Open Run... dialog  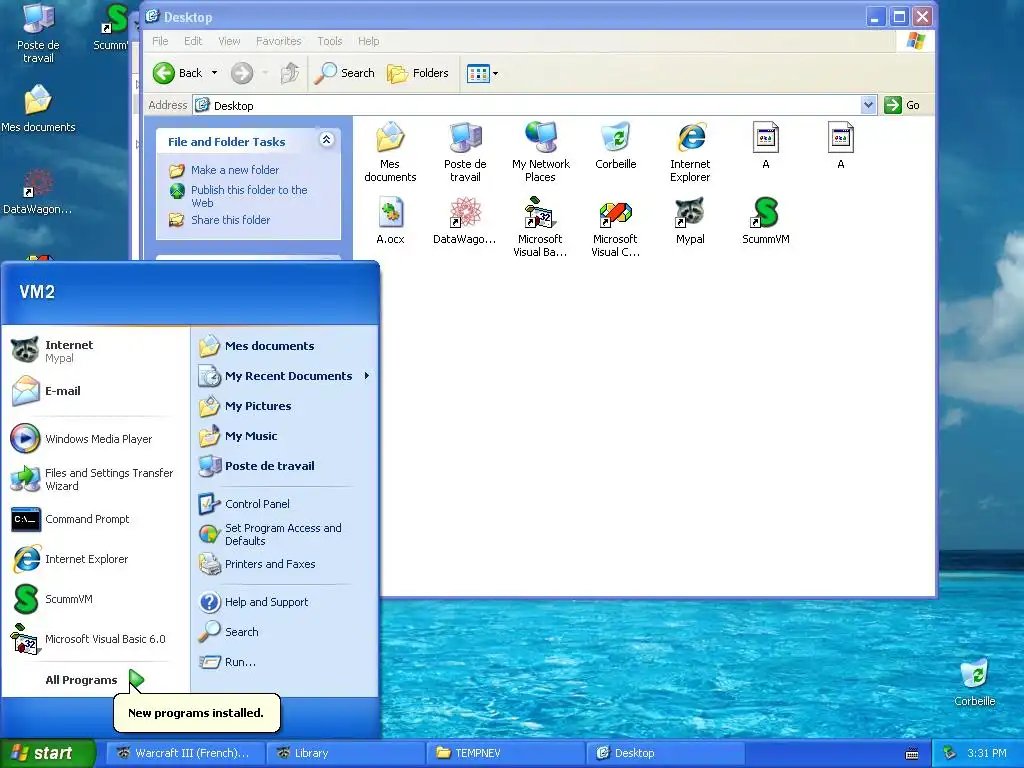pos(285,662)
